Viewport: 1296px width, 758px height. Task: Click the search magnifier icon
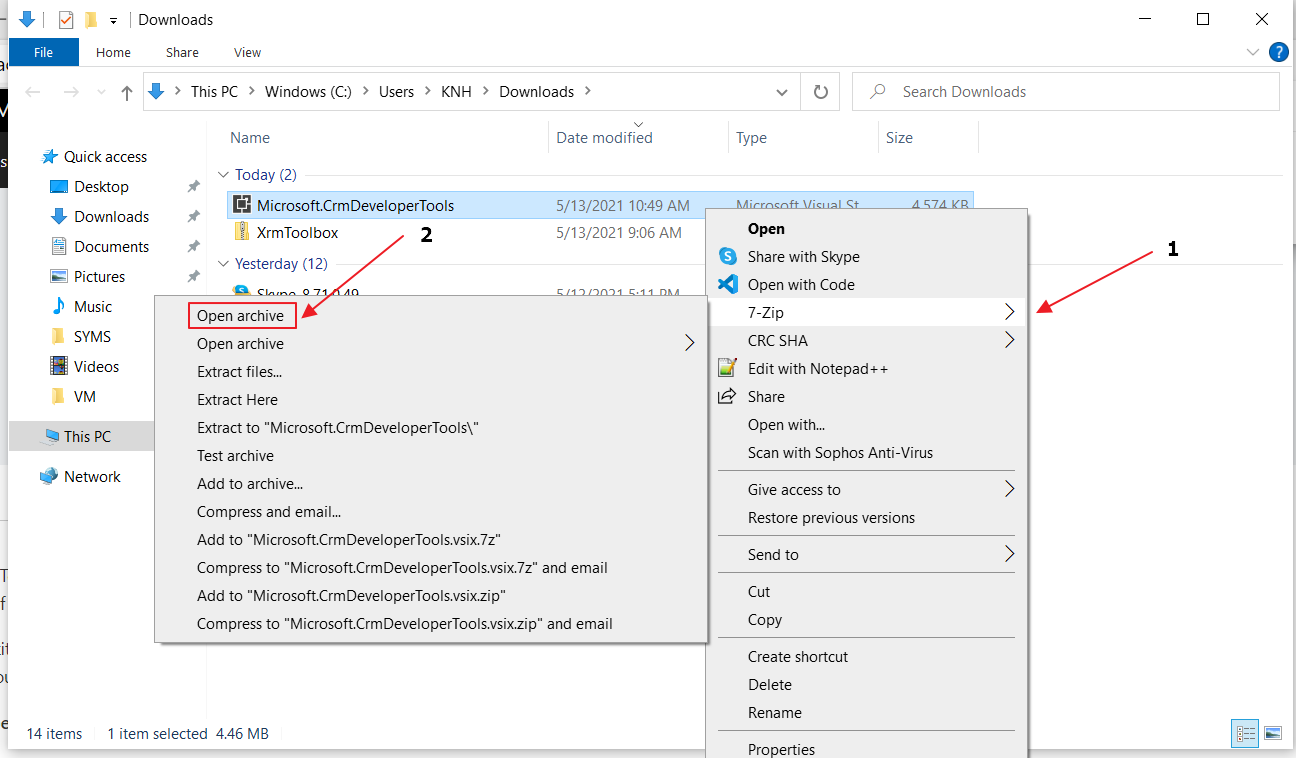pyautogui.click(x=878, y=92)
